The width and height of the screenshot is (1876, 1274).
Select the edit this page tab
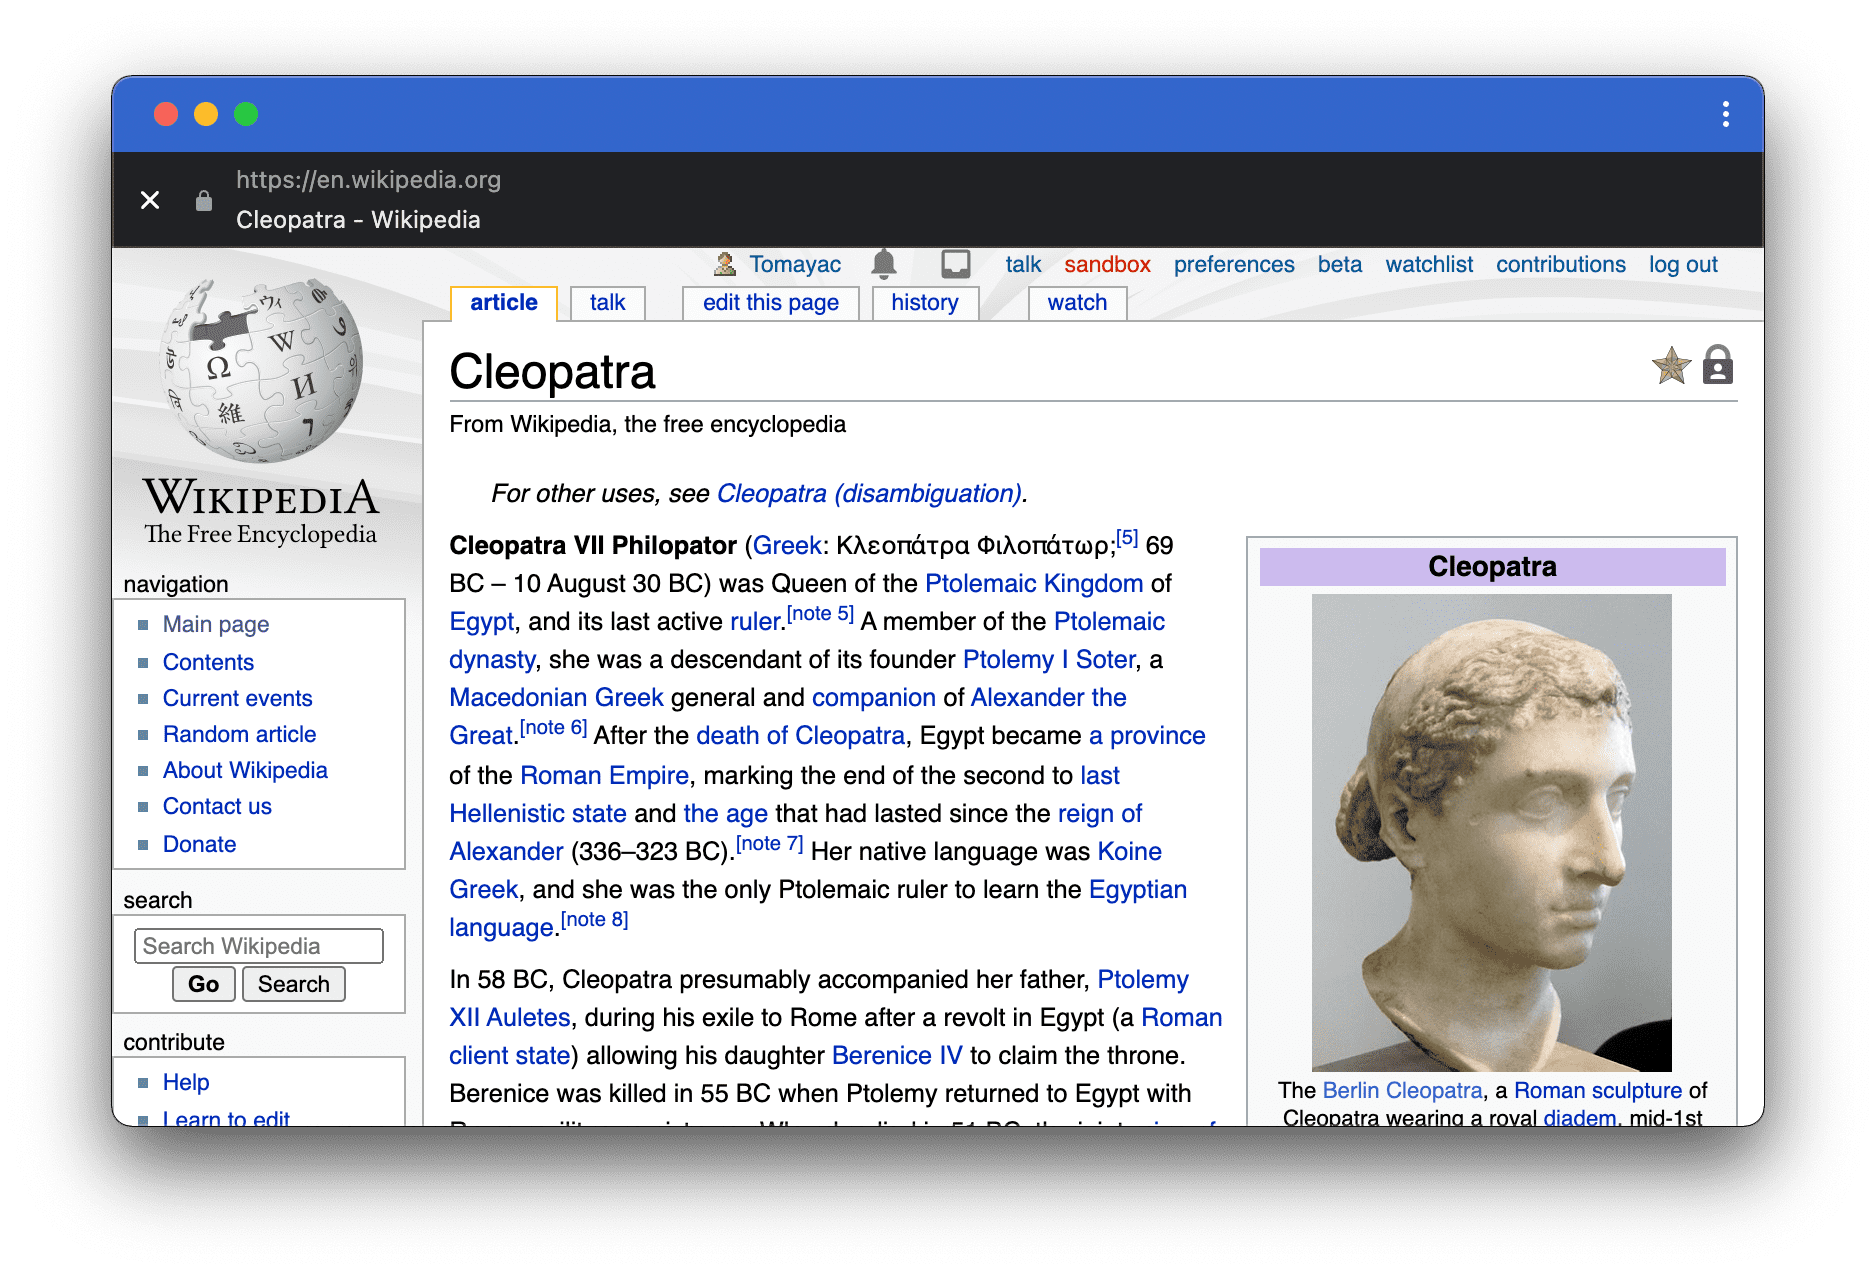coord(769,302)
